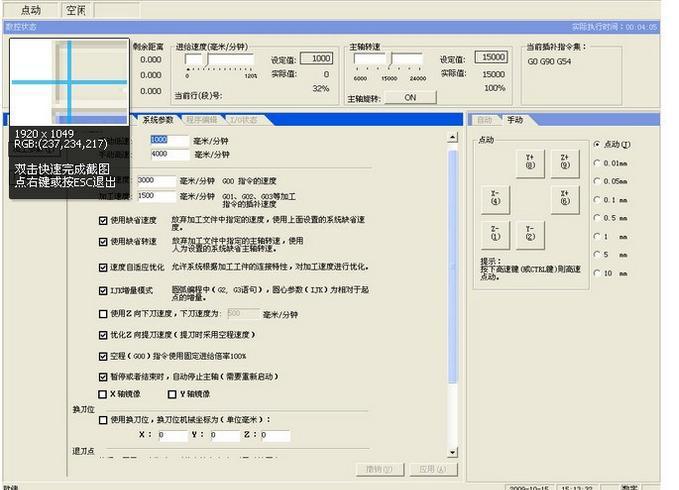This screenshot has height=490, width=679.
Task: Switch to the 系统参数 tab
Action: [x=158, y=120]
